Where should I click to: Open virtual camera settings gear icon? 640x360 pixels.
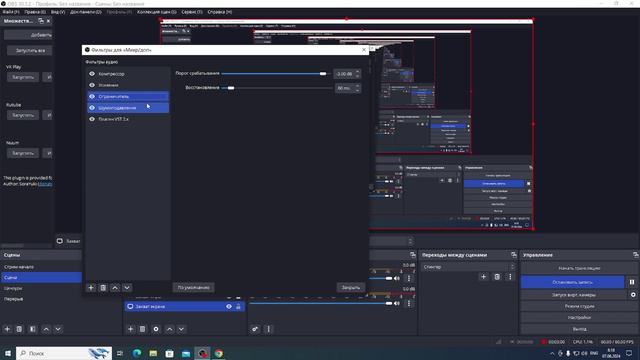[633, 295]
